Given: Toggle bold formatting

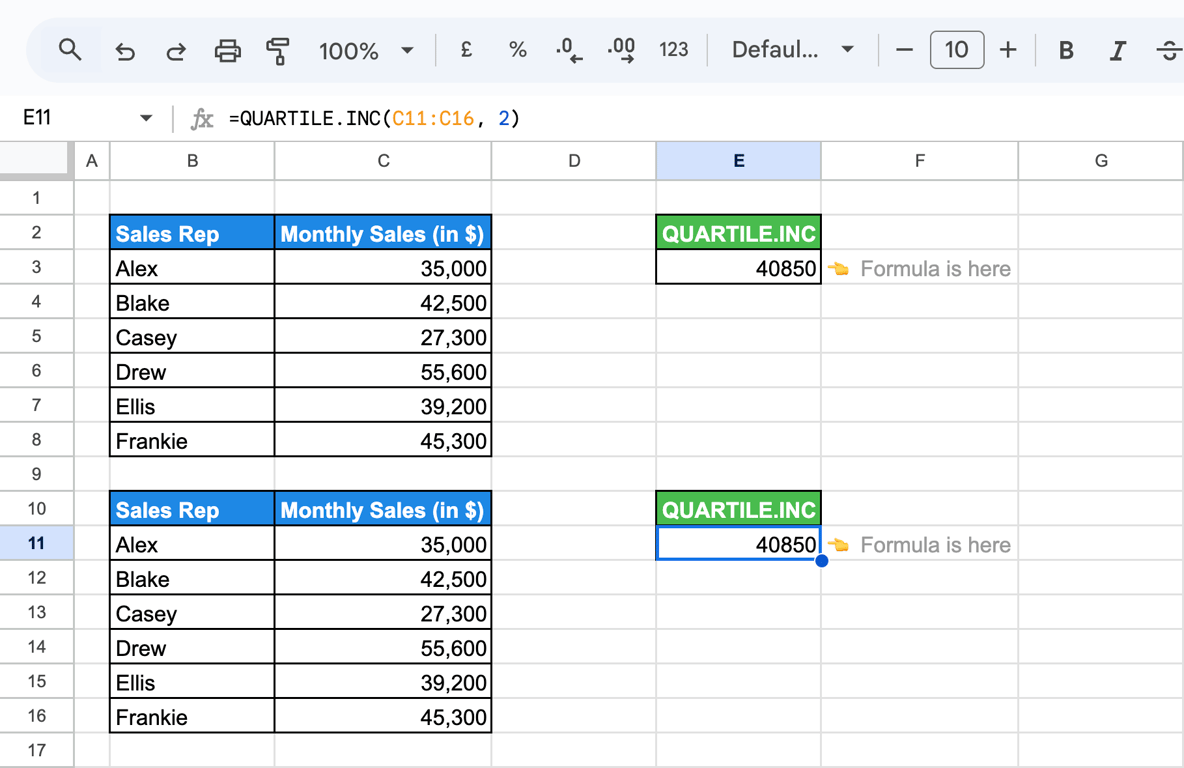Looking at the screenshot, I should pyautogui.click(x=1065, y=51).
